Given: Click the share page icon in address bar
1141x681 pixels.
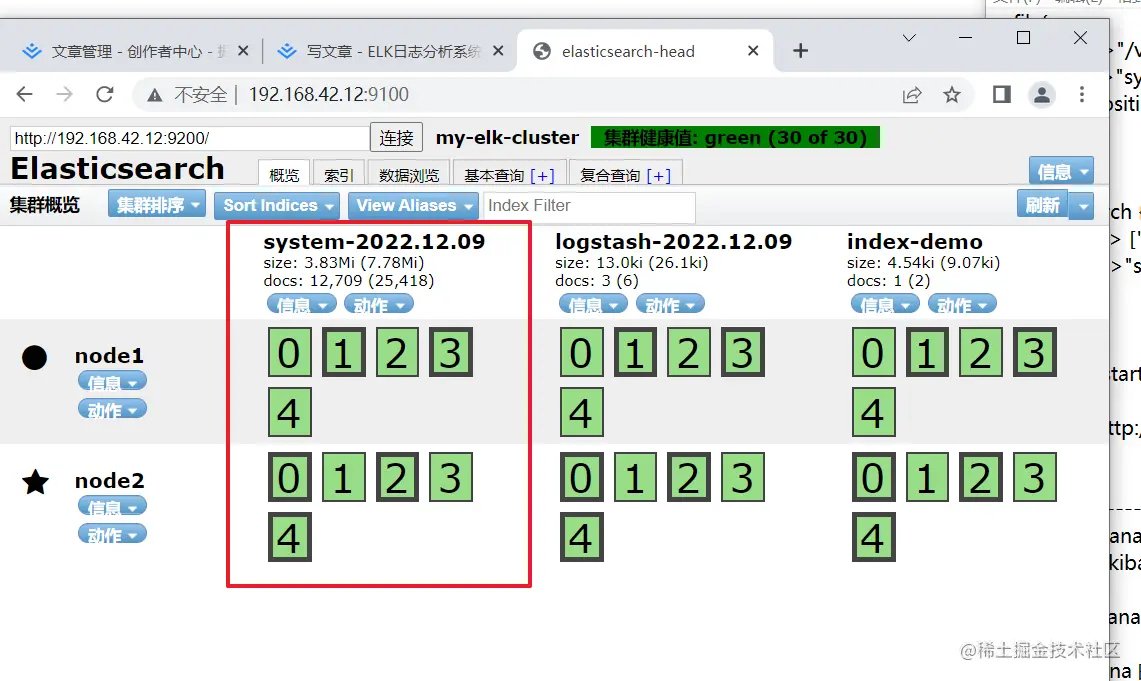Looking at the screenshot, I should tap(912, 95).
